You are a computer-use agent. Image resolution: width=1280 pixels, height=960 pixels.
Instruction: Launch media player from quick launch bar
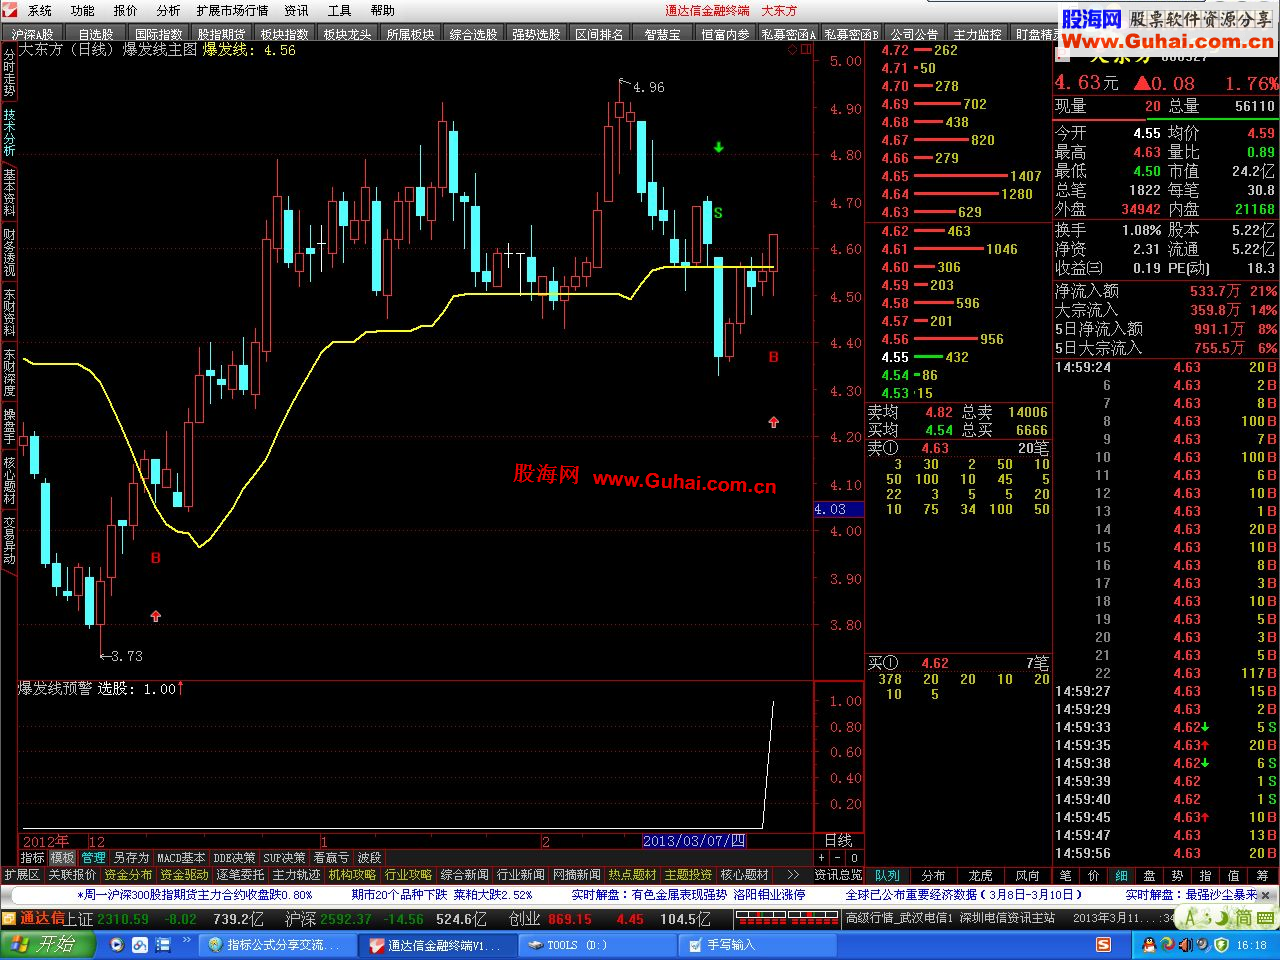tap(117, 945)
